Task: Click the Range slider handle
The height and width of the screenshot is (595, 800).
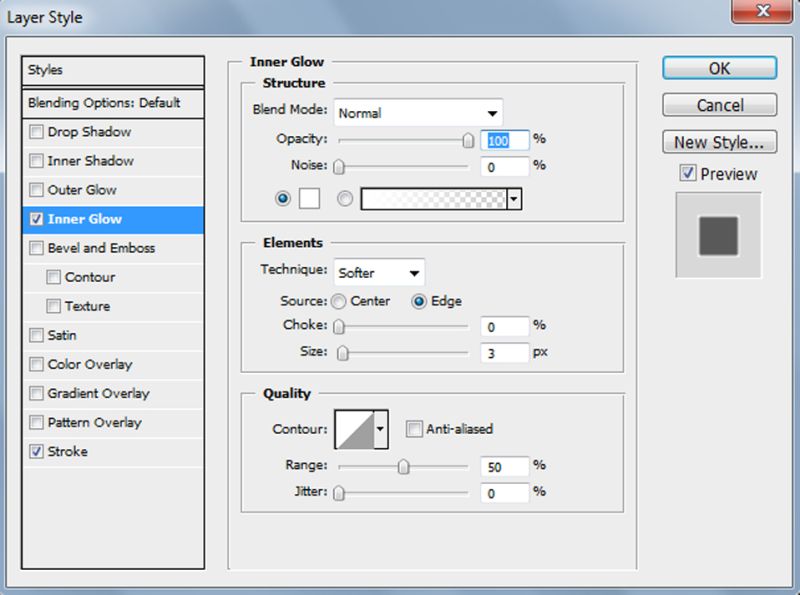Action: (403, 466)
